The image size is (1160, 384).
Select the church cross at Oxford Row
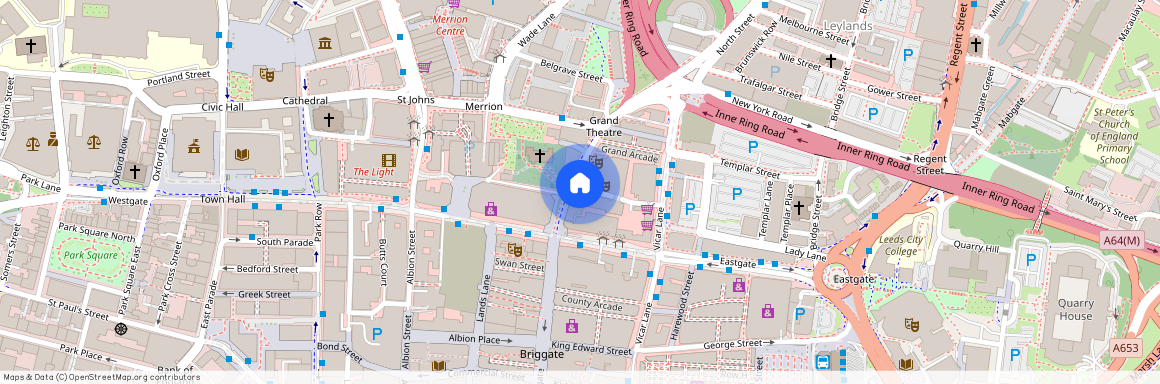[134, 172]
